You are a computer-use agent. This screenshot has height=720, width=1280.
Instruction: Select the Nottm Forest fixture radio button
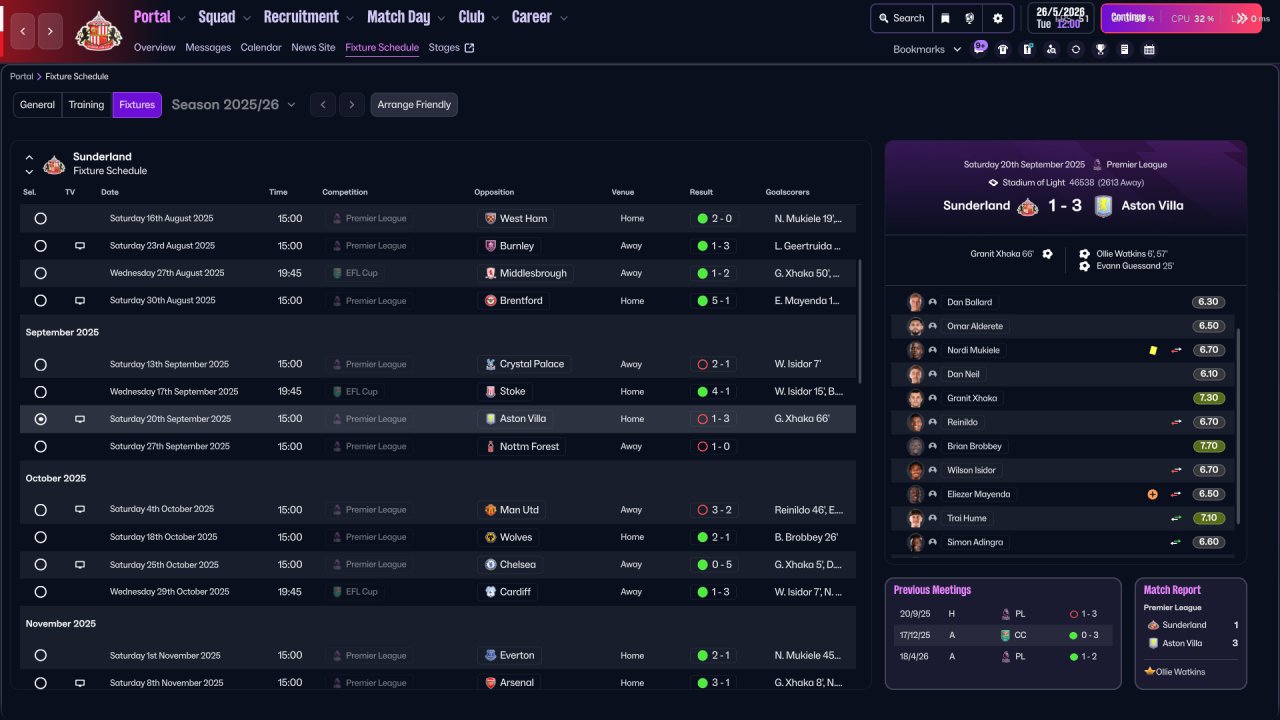click(40, 447)
